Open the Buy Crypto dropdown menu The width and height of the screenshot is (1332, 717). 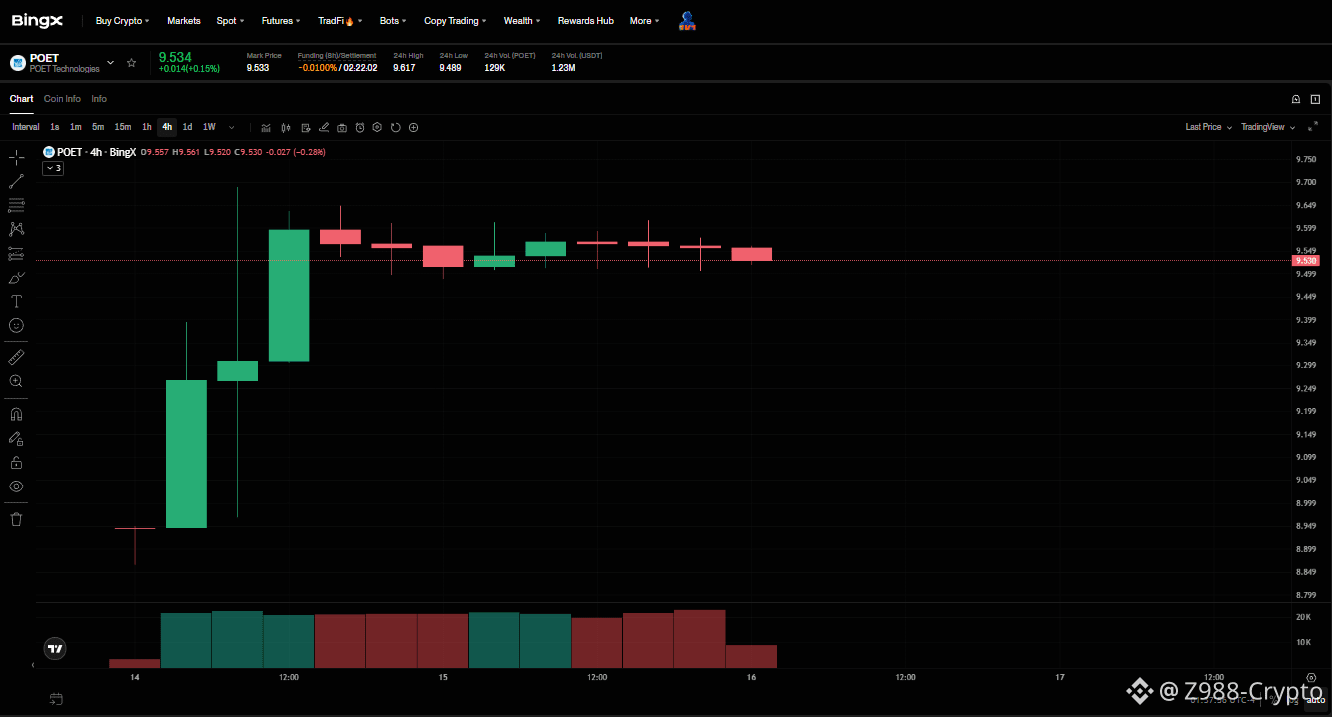pyautogui.click(x=122, y=20)
